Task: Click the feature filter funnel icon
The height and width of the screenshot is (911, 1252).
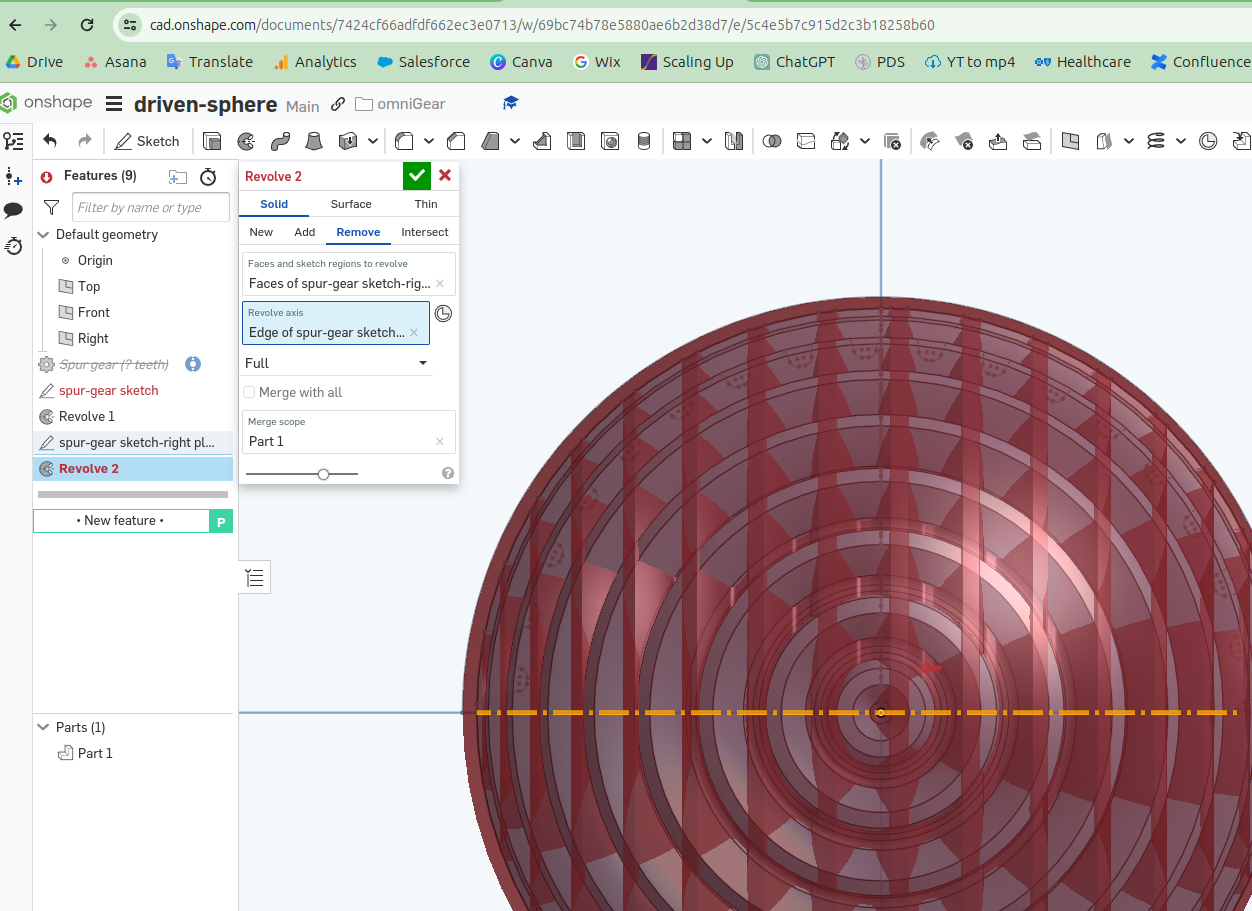Action: point(51,207)
